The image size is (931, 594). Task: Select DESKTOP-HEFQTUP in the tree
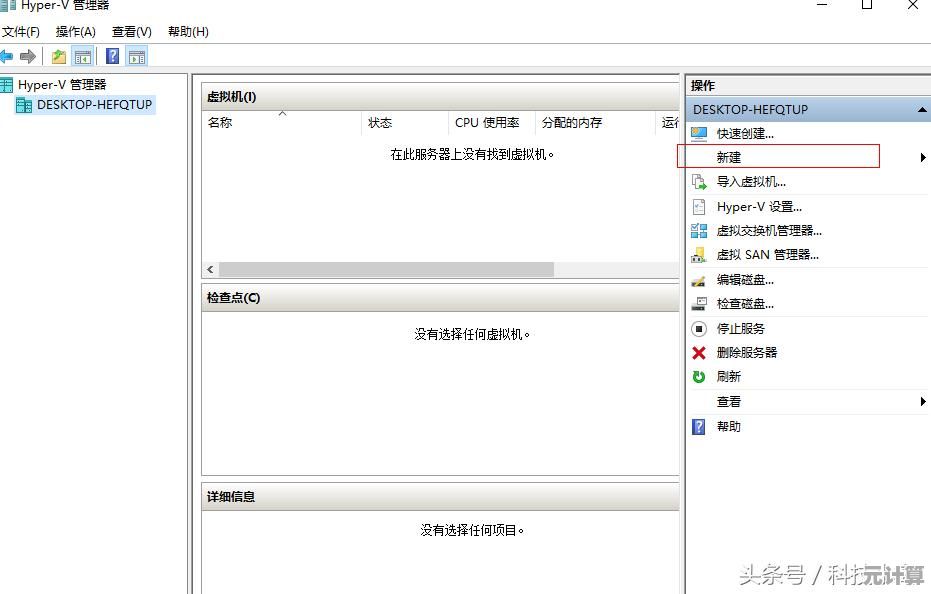tap(94, 105)
